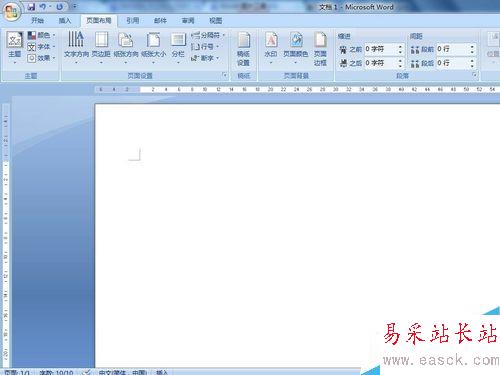Click the 段前 spacing input field

pos(452,49)
